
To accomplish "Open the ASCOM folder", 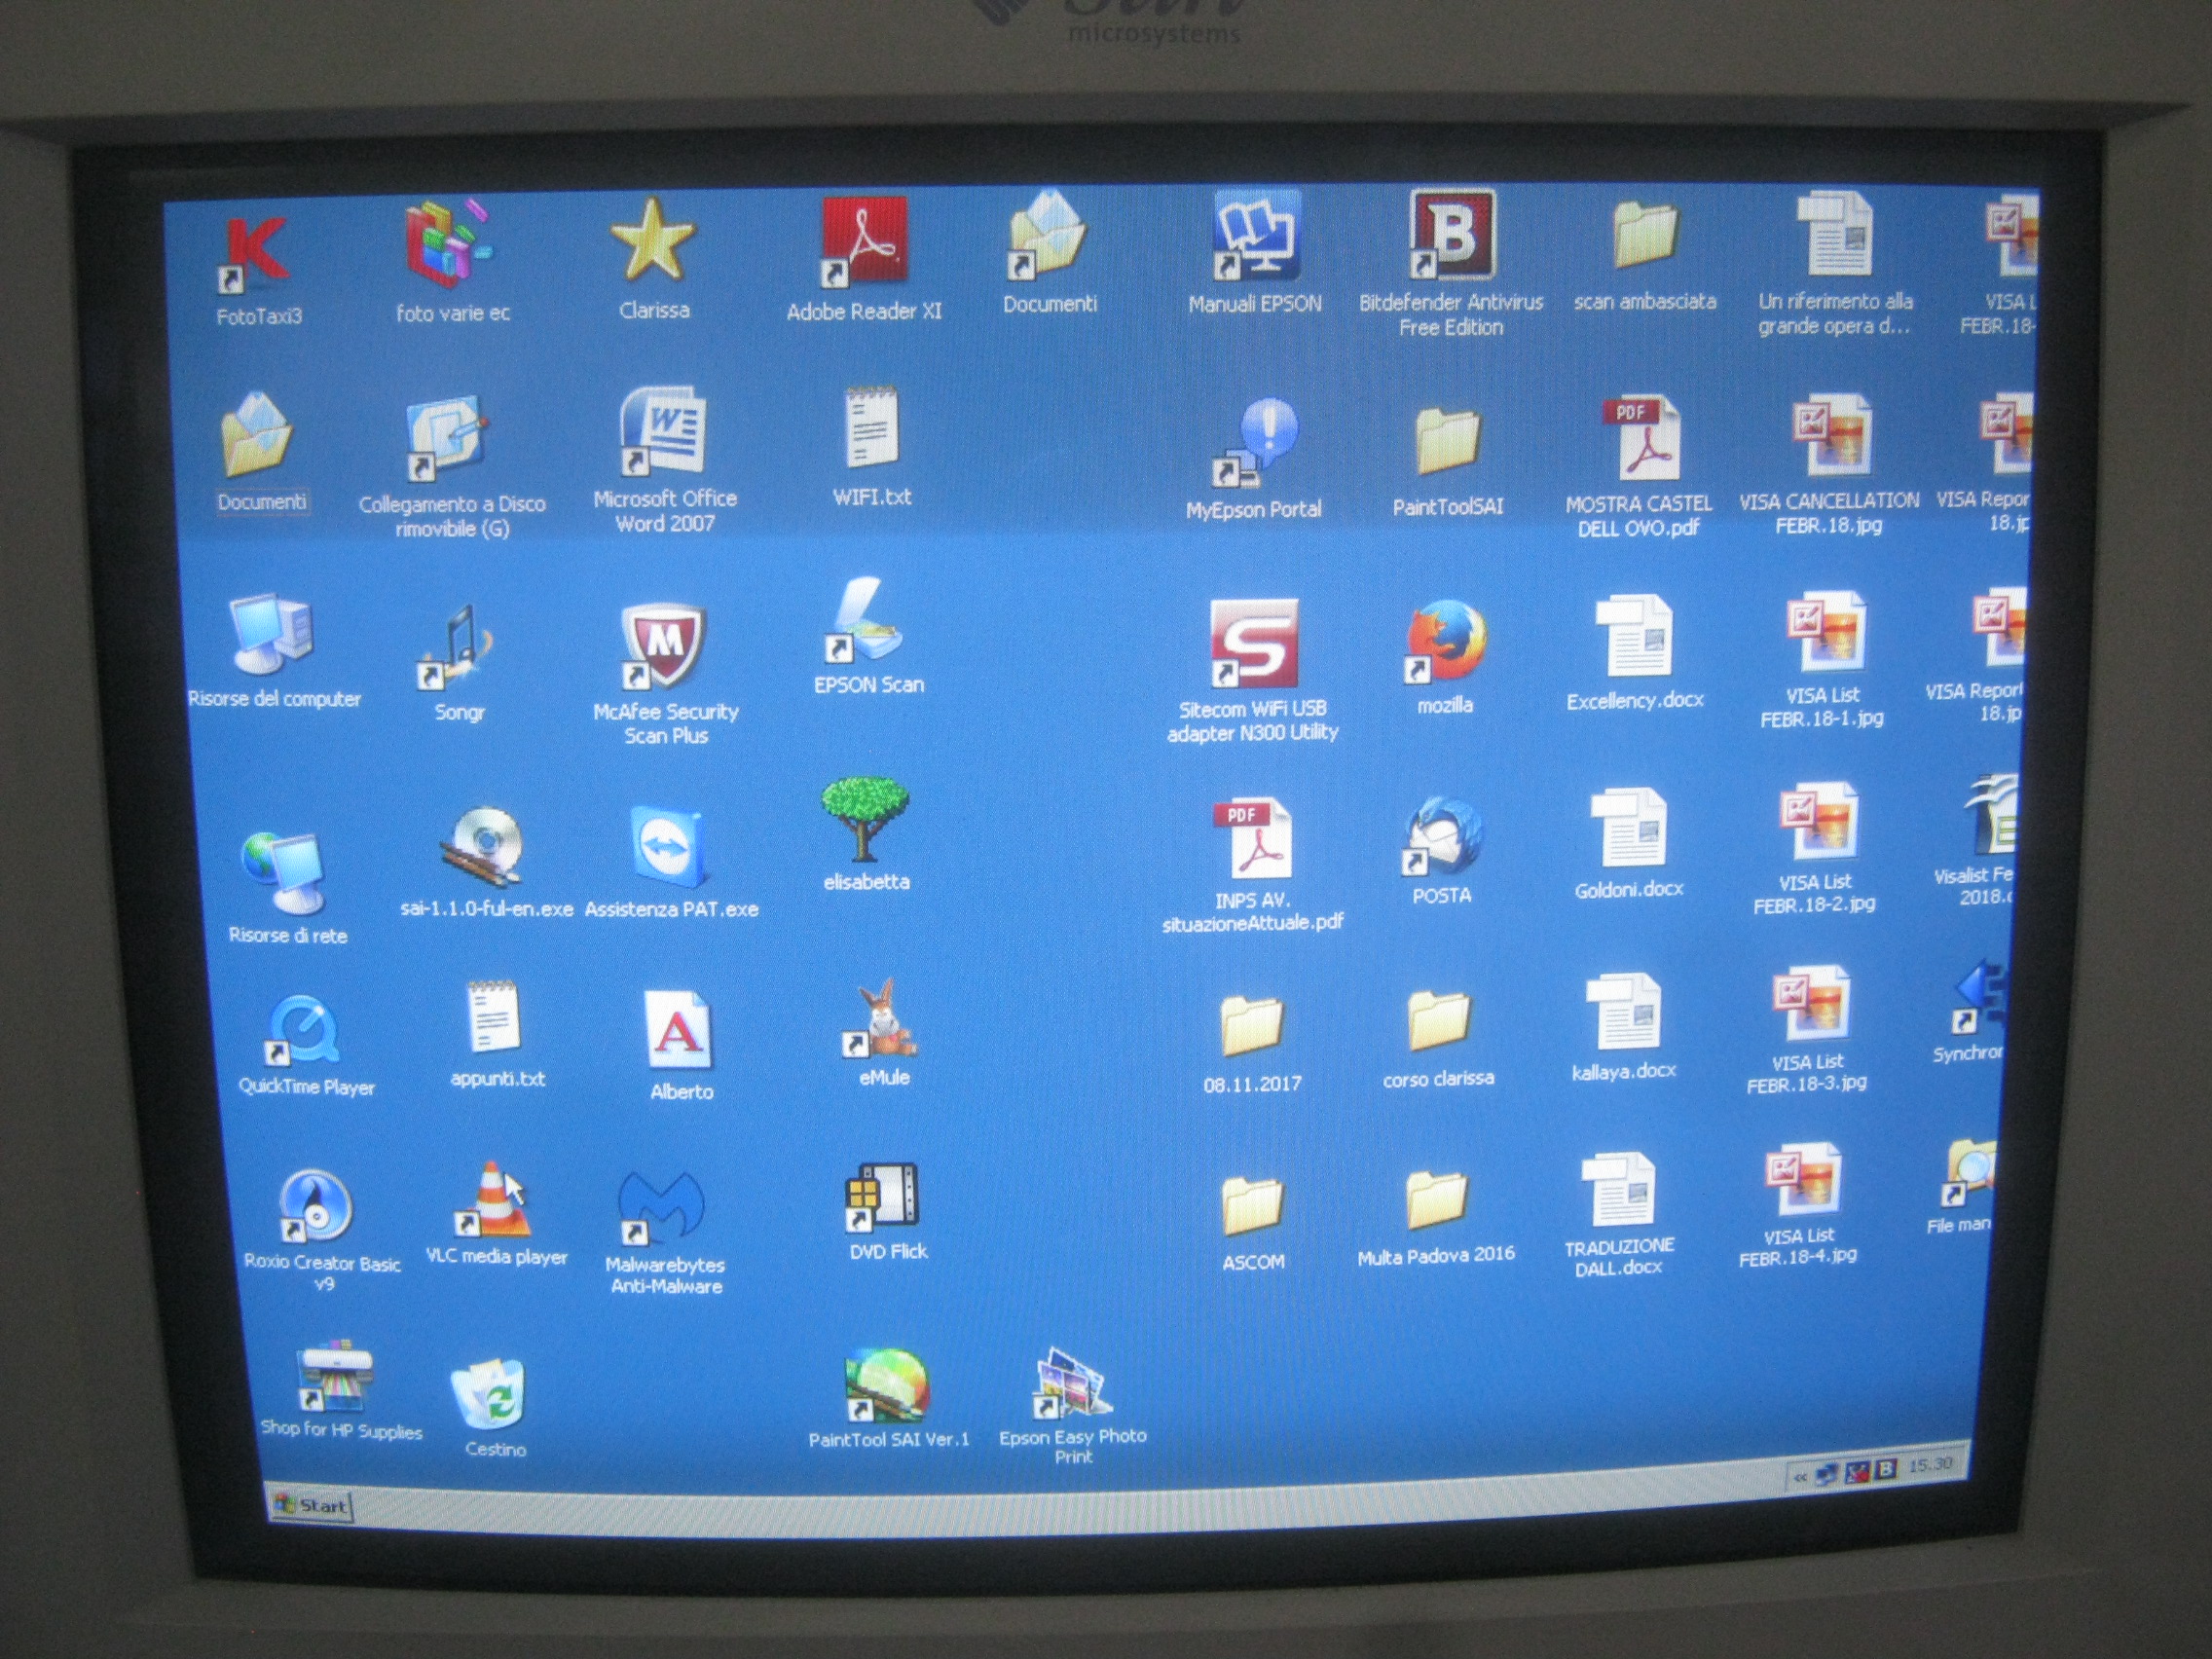I will (x=1250, y=1206).
